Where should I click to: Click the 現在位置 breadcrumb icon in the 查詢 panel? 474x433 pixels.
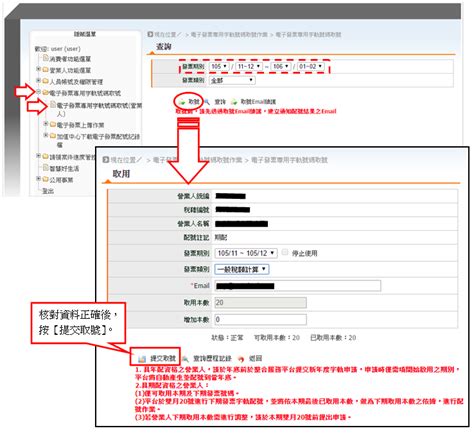(x=150, y=34)
